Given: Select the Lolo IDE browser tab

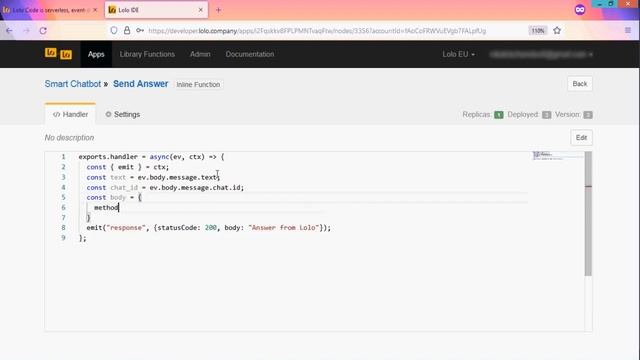Looking at the screenshot, I should pos(156,10).
